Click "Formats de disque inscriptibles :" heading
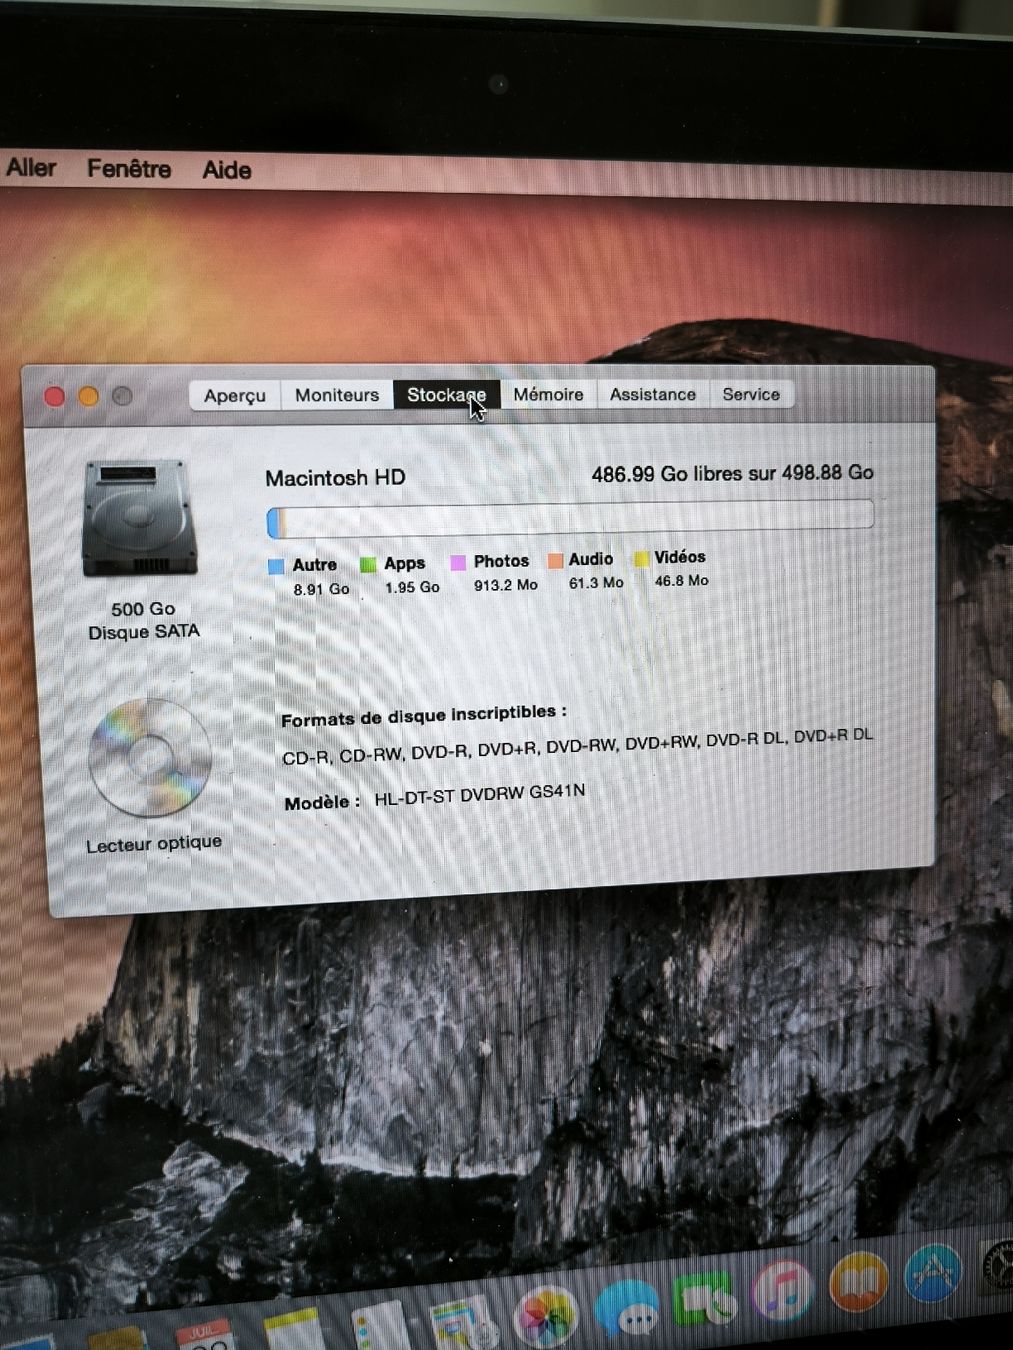 tap(424, 716)
